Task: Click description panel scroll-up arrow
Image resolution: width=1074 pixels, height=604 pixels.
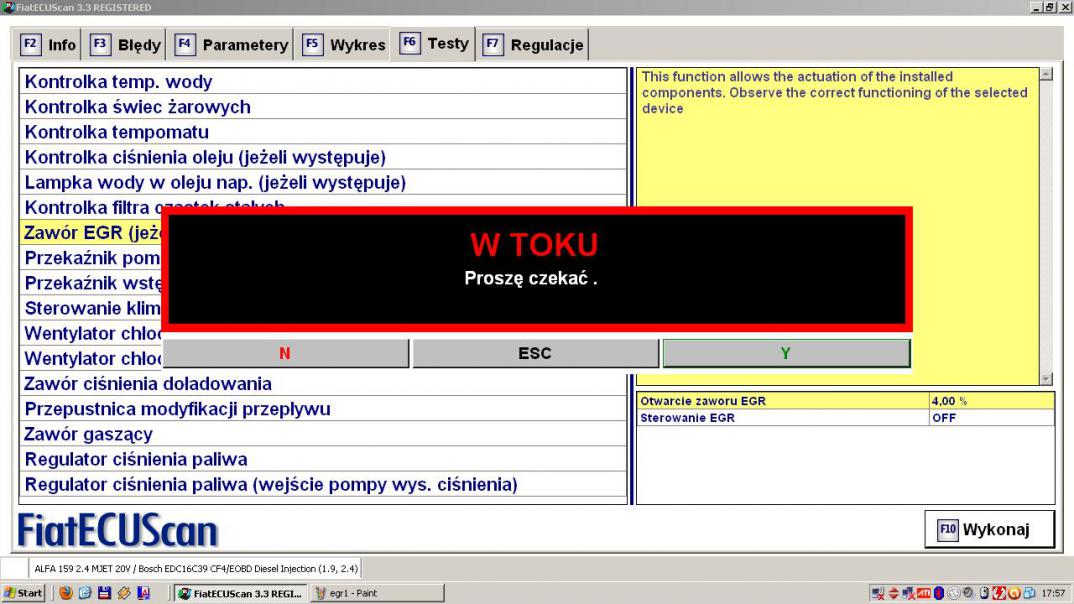Action: coord(1046,74)
